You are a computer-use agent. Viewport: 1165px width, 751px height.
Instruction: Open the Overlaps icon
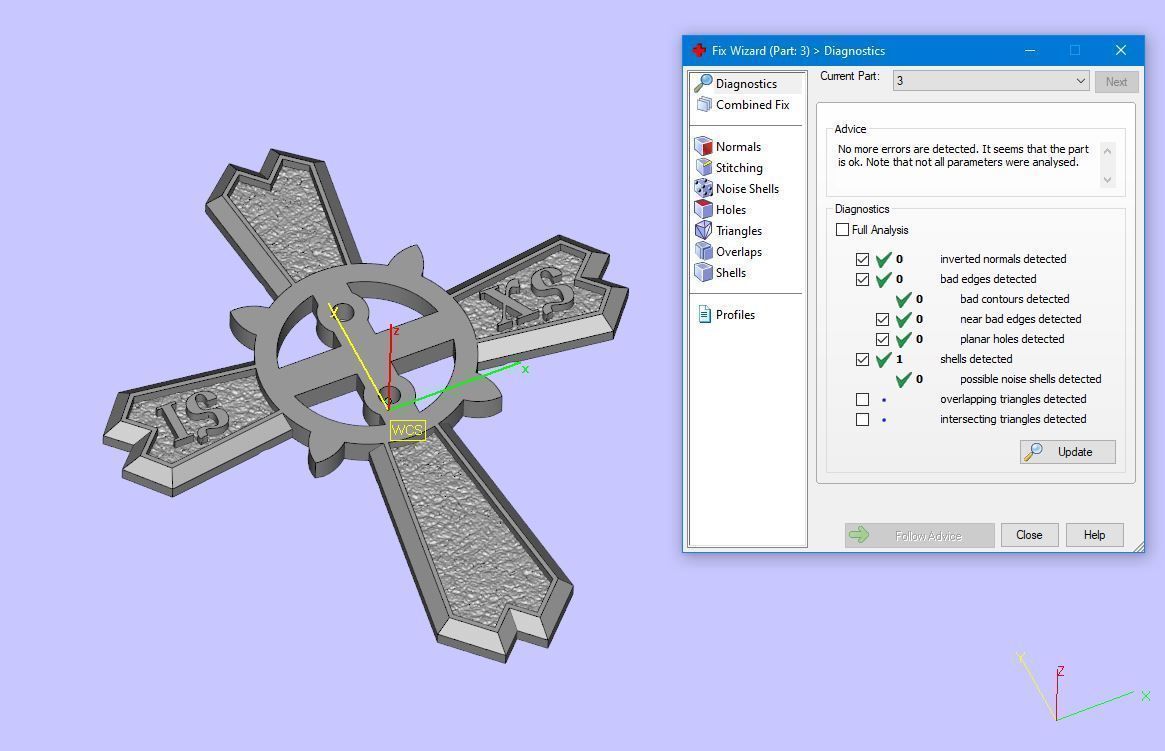pos(704,251)
